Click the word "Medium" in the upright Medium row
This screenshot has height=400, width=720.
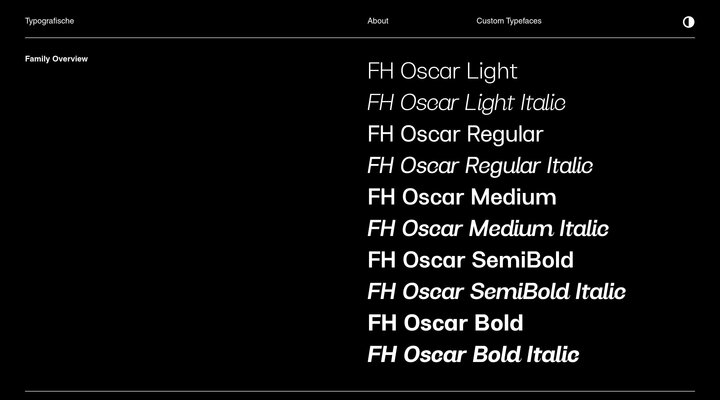click(x=513, y=197)
